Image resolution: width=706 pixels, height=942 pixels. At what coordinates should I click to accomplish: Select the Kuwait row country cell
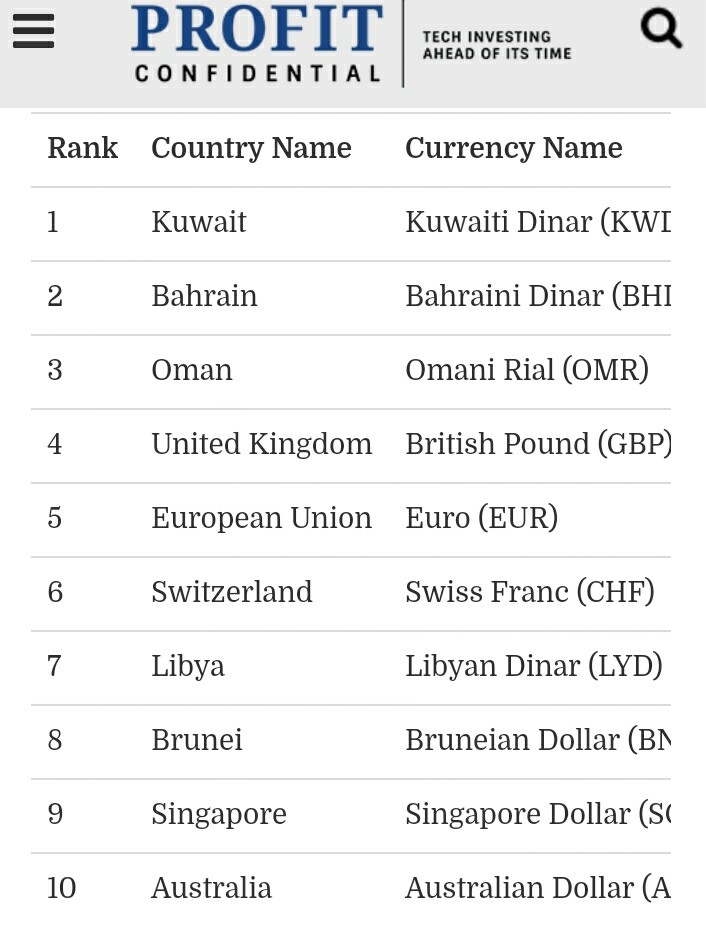click(x=199, y=222)
